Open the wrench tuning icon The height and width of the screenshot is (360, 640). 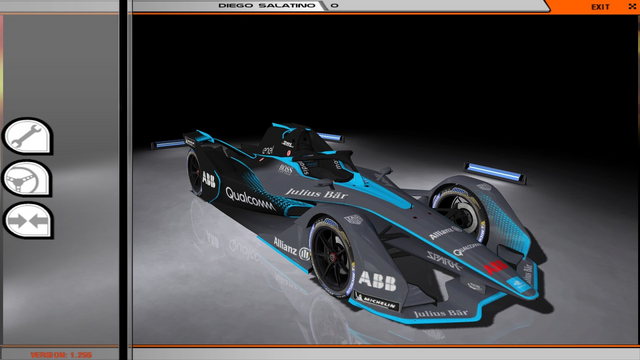point(28,136)
